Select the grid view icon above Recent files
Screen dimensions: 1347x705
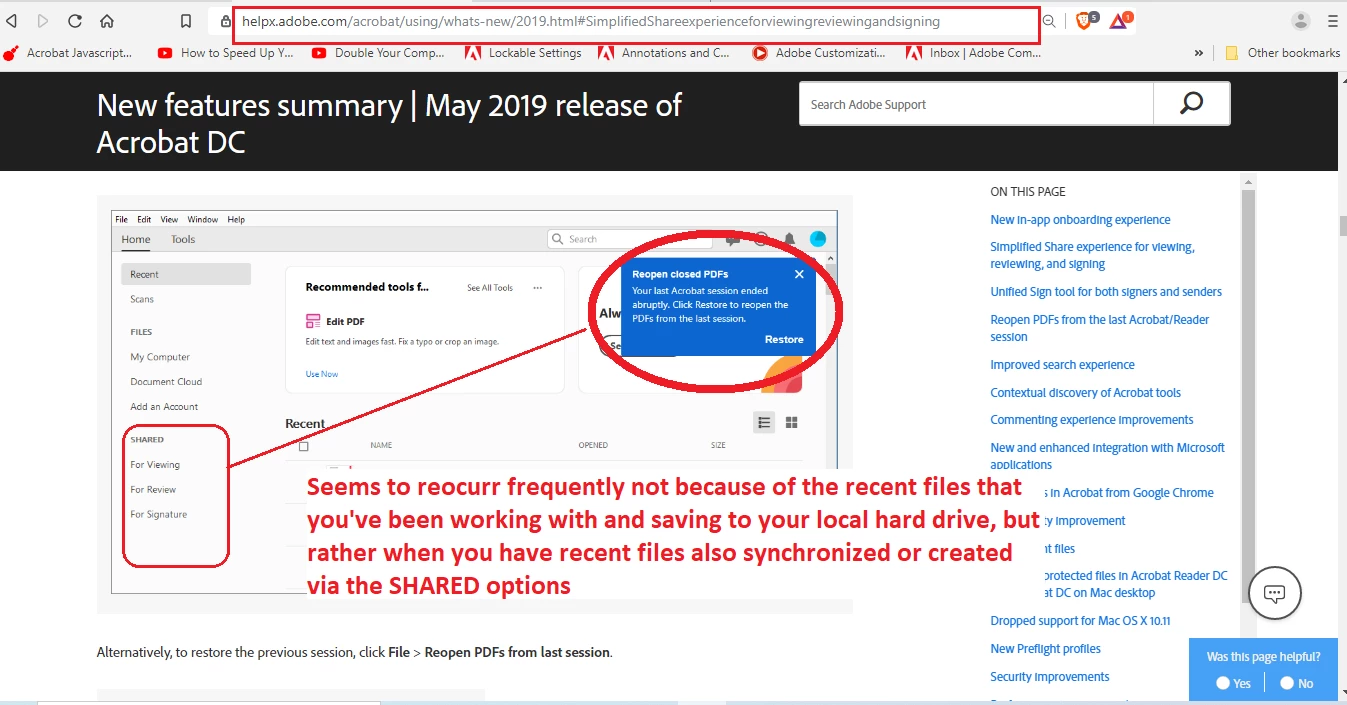791,422
